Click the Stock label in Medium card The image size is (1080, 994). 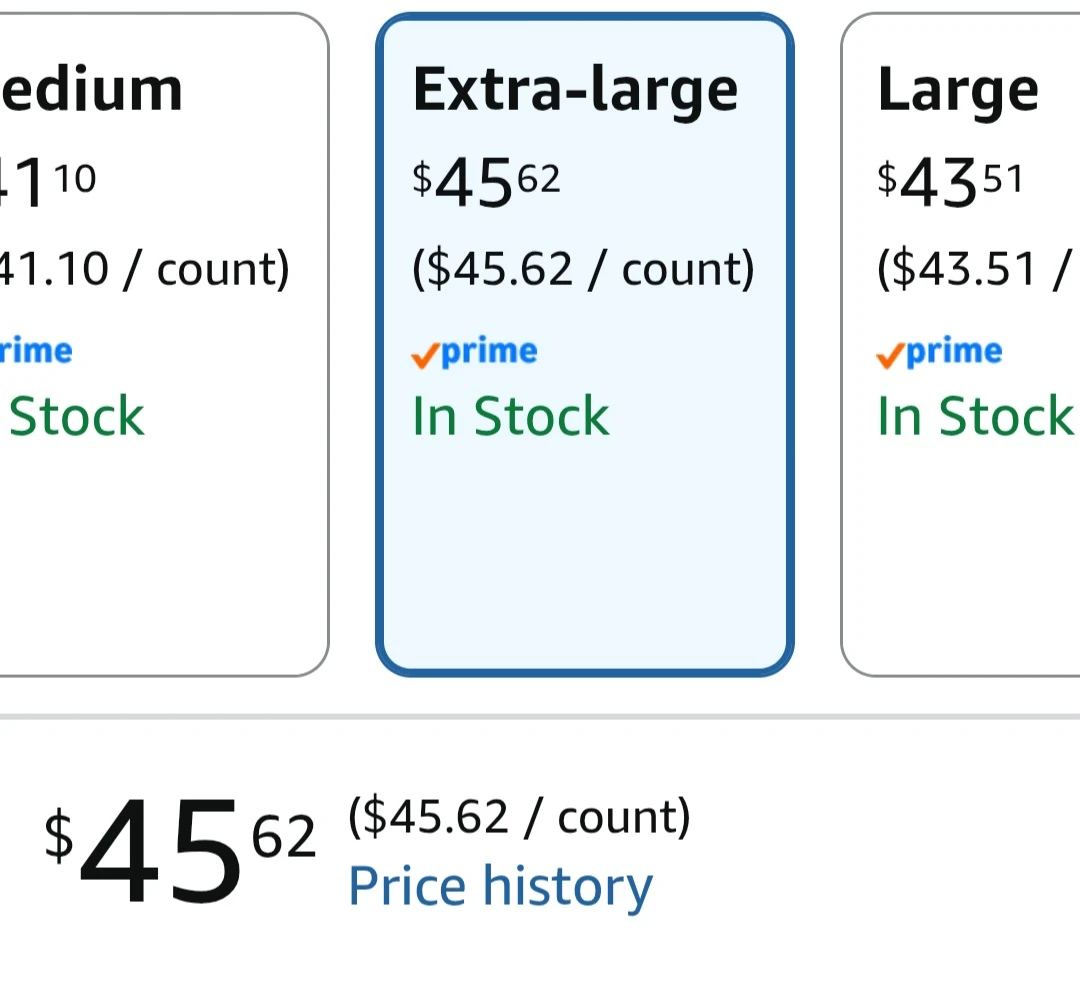(x=76, y=416)
